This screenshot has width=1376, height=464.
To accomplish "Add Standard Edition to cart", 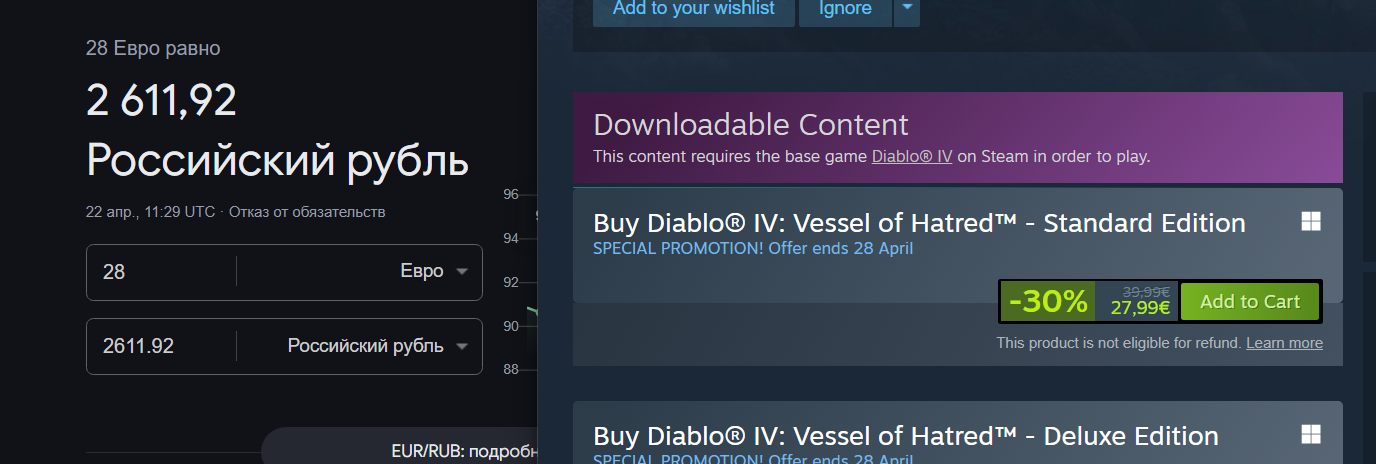I will [x=1250, y=301].
